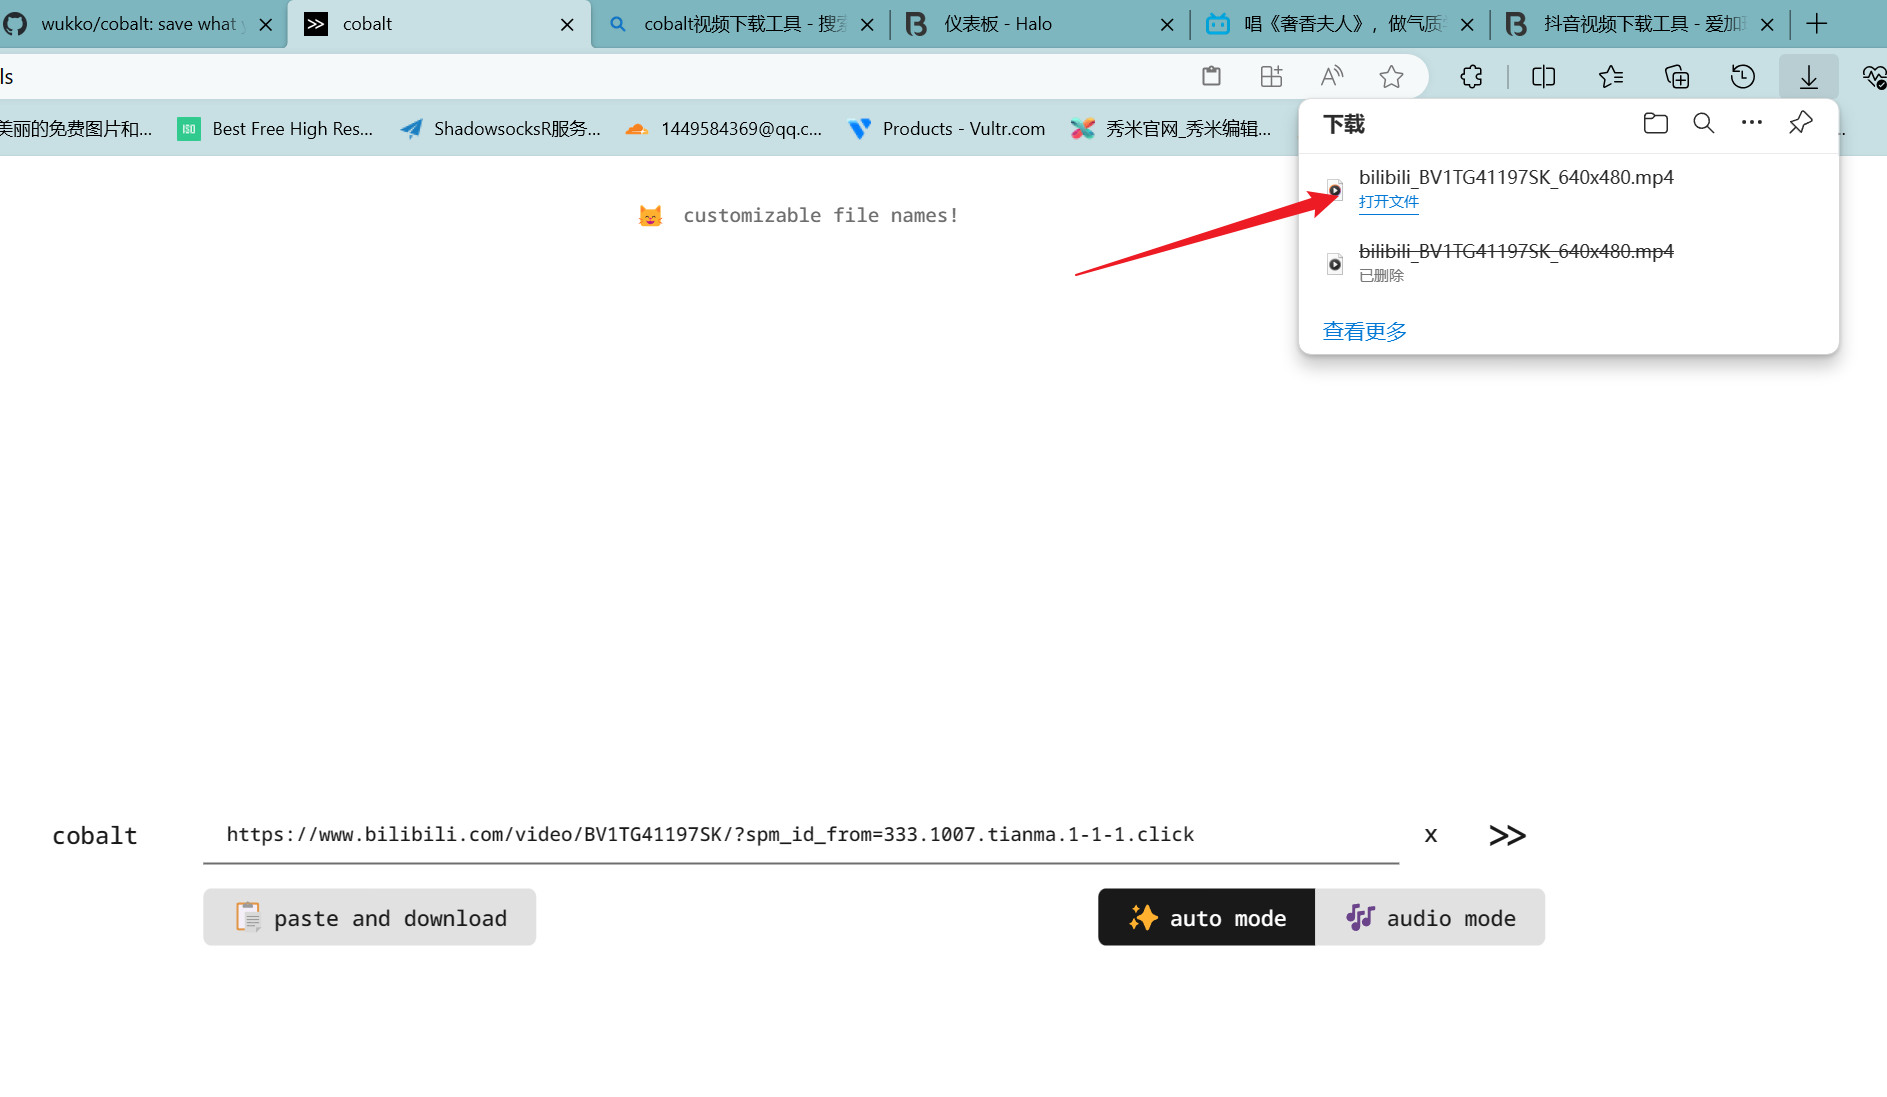Click the browser extensions puzzle icon
The image size is (1887, 1097).
(1471, 77)
